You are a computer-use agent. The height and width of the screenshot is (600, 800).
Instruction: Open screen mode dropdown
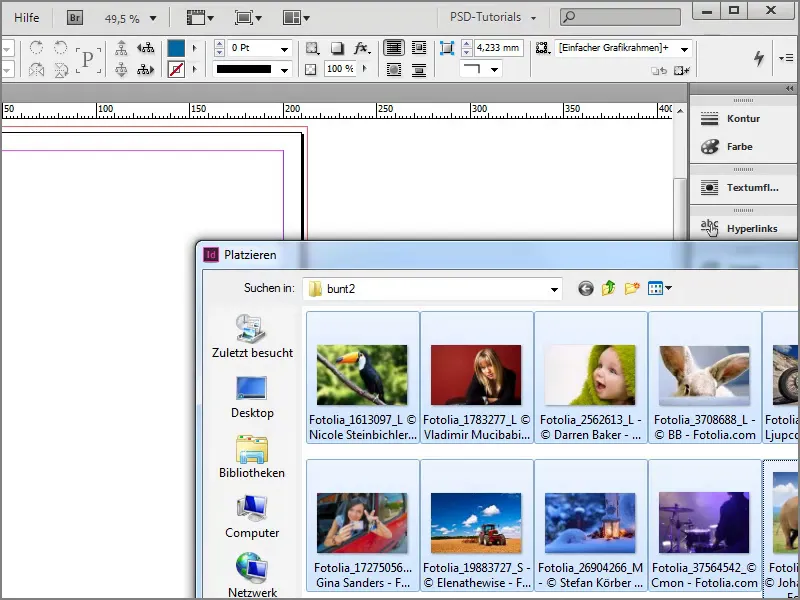(248, 18)
